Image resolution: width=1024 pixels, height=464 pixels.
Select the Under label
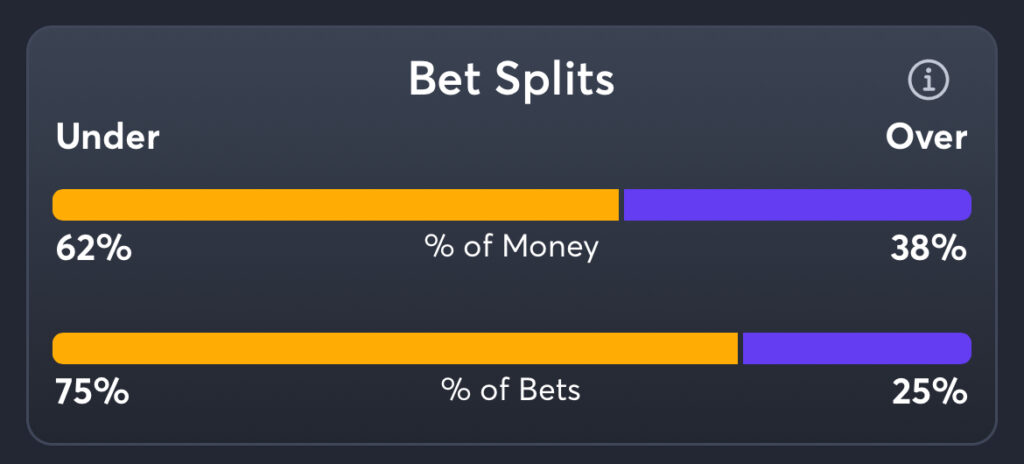107,137
